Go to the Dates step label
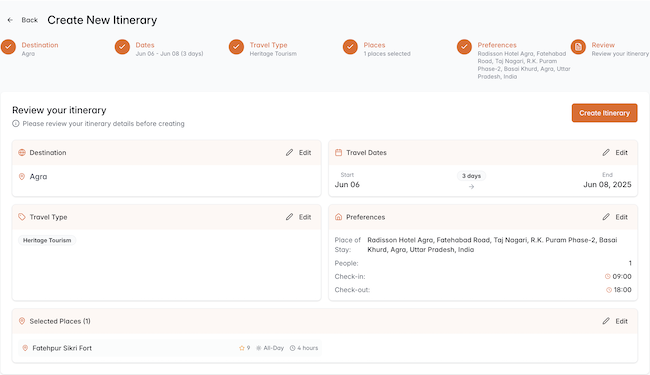Screen dimensions: 650x375 click(x=145, y=45)
